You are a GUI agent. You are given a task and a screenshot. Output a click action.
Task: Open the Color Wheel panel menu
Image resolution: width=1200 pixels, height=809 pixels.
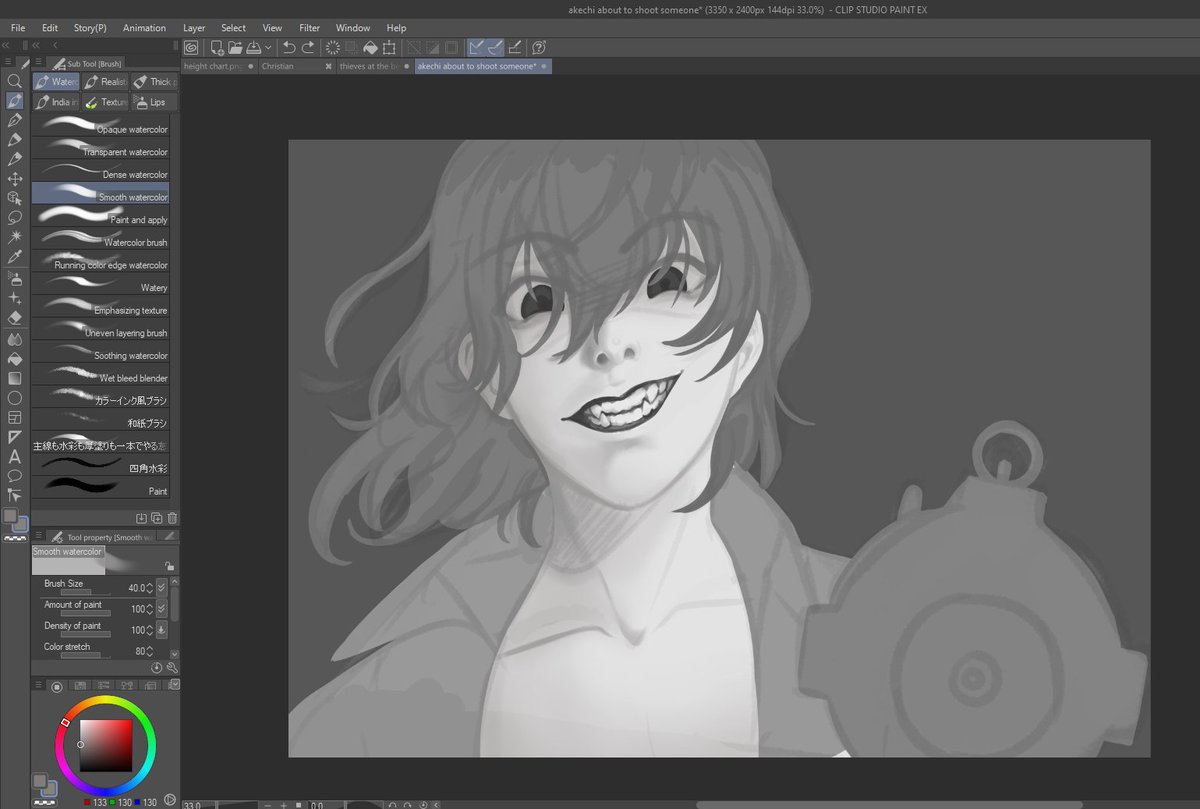[x=38, y=685]
